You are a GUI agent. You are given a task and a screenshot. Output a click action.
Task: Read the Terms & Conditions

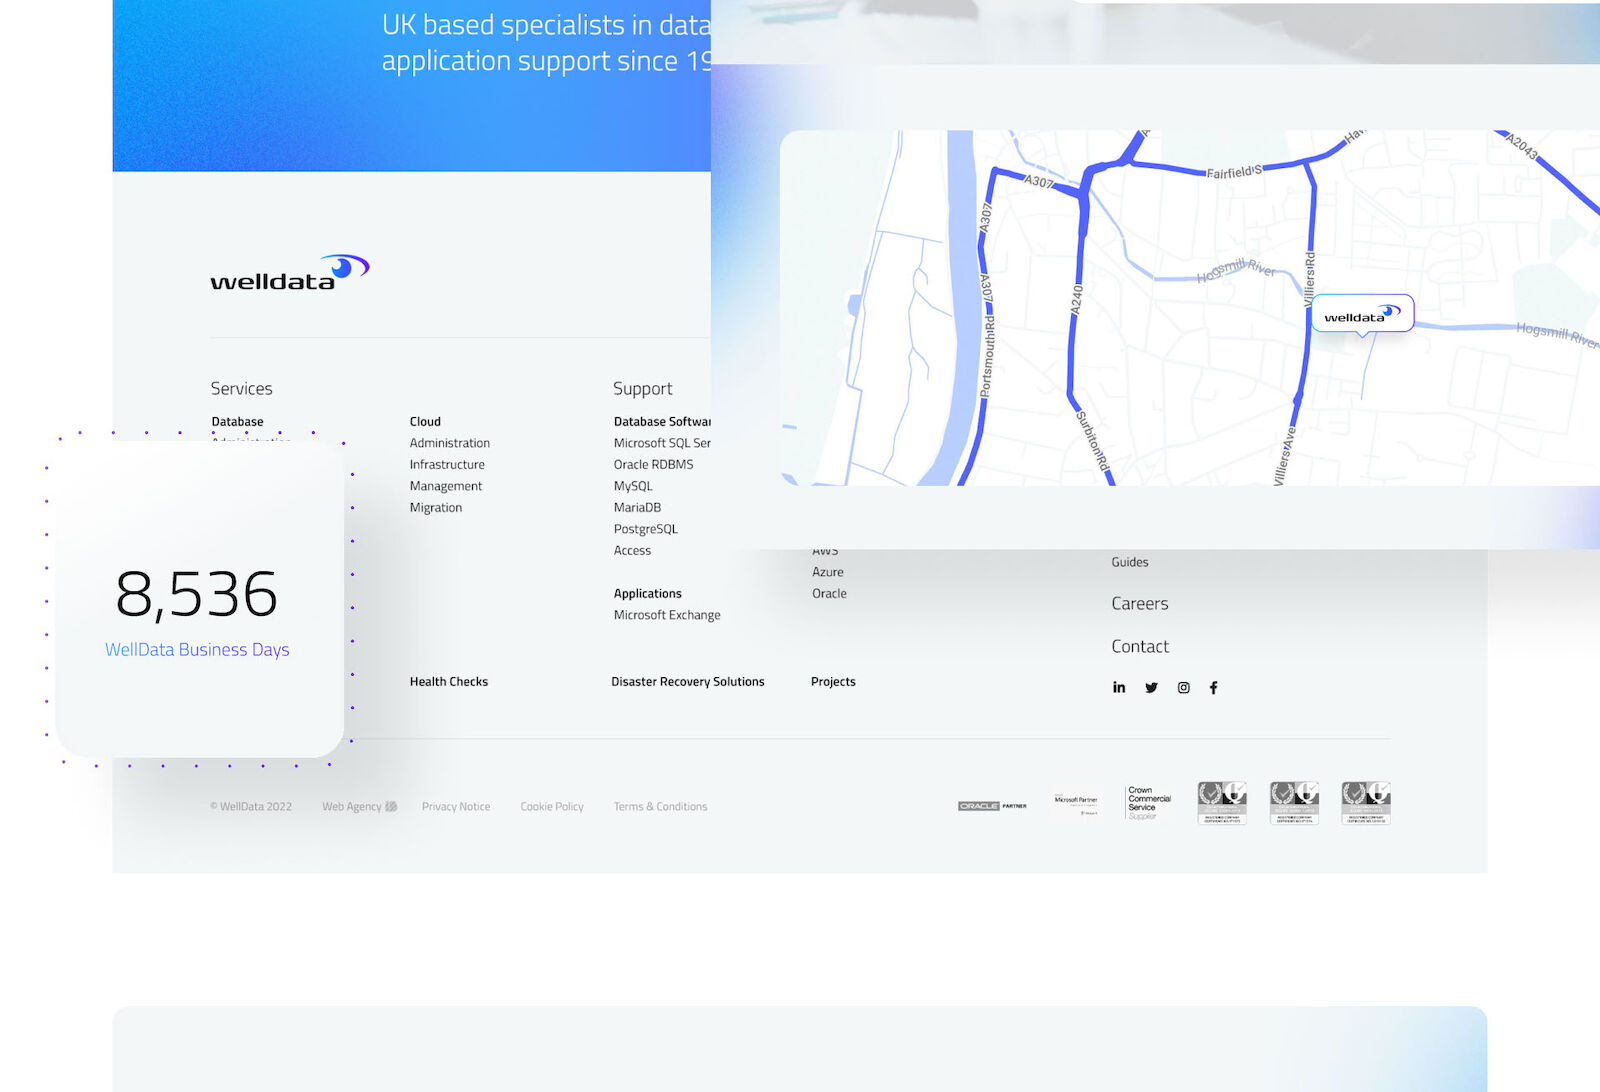(x=660, y=807)
